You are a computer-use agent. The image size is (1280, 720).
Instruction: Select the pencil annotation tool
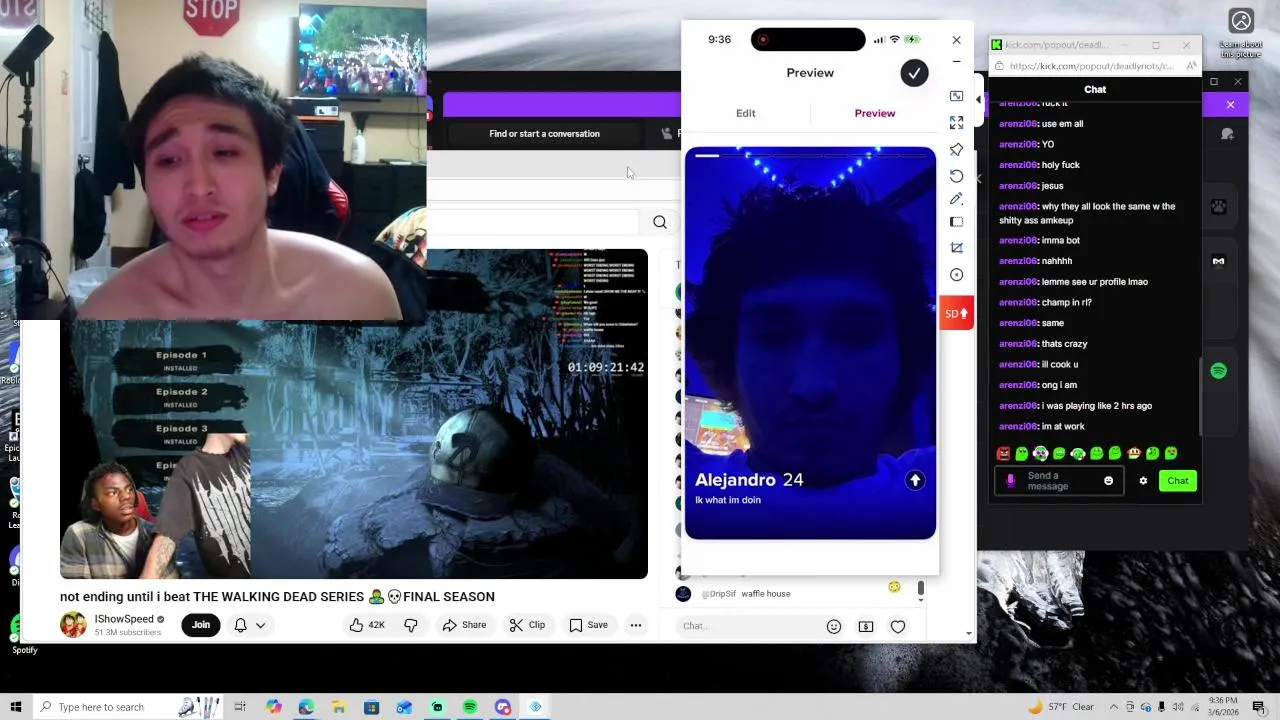[957, 198]
